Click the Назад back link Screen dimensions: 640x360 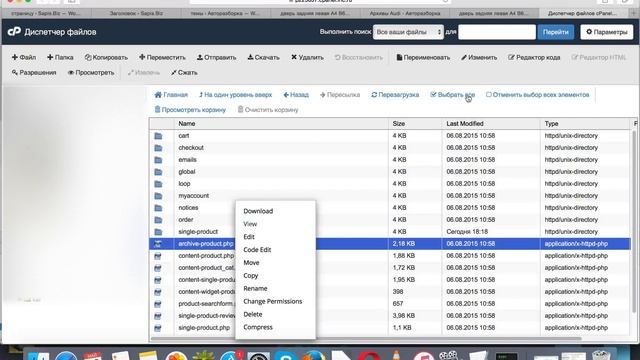click(296, 95)
